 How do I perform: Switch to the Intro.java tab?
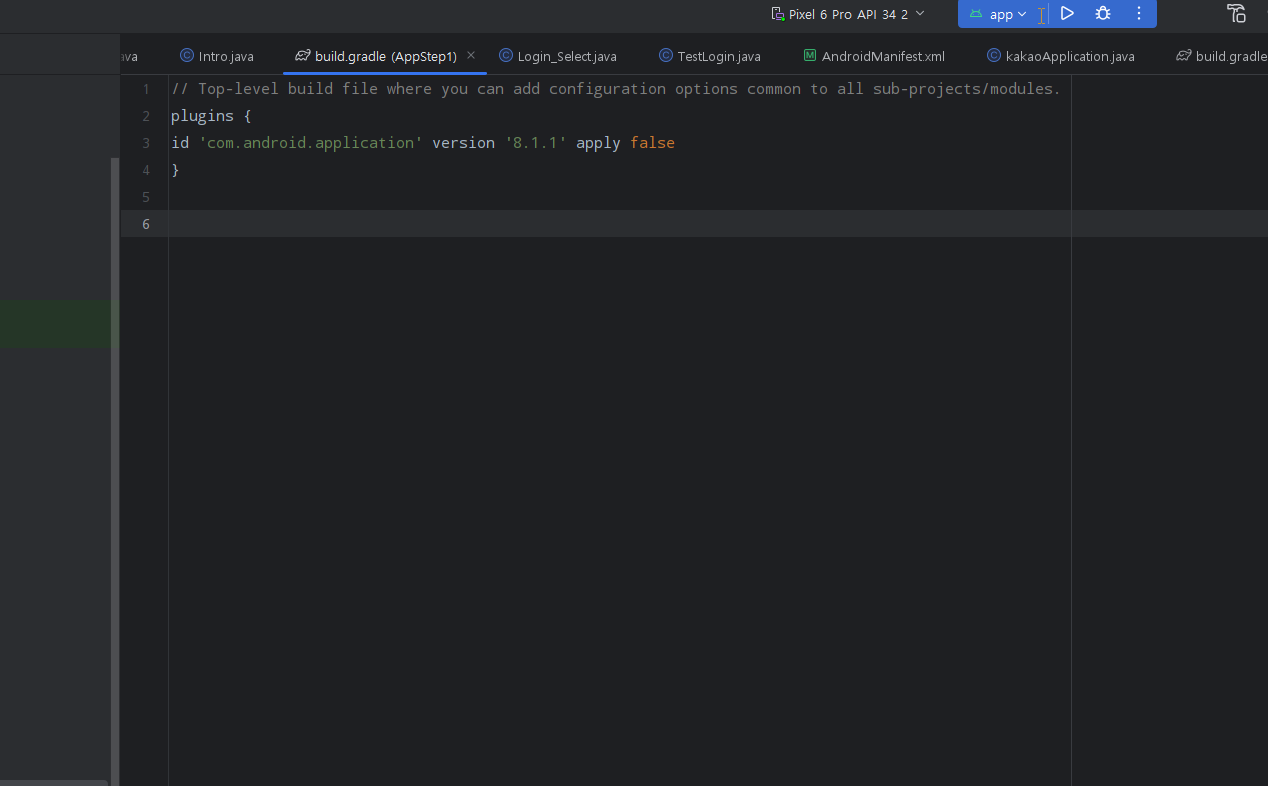217,56
